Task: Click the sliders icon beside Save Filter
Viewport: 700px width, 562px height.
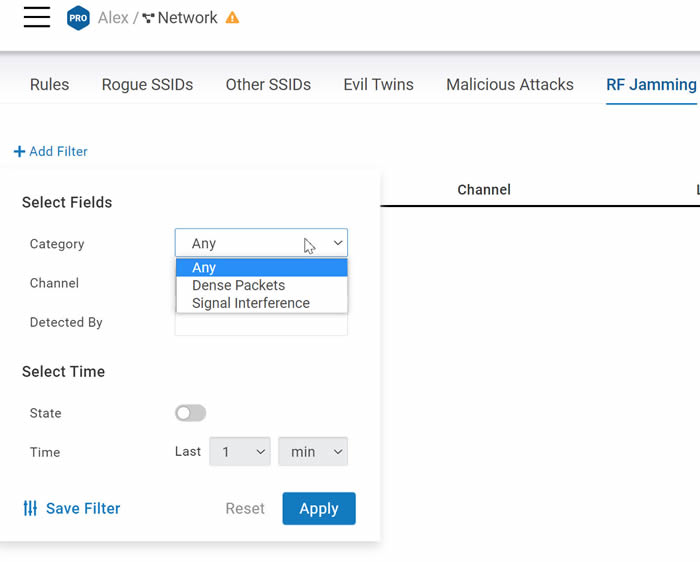Action: tap(30, 508)
